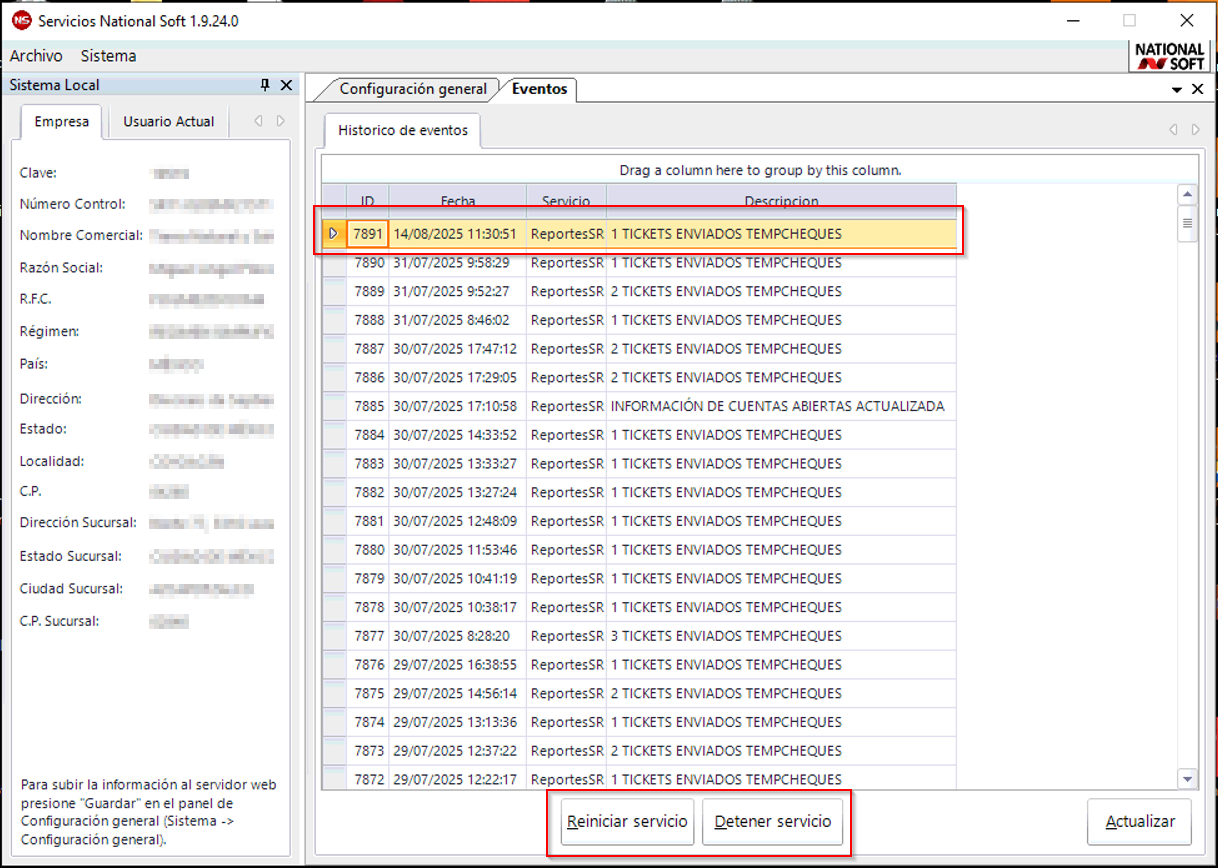Navigate left in Sistema Local tabs
Viewport: 1218px width, 868px height.
[x=258, y=121]
